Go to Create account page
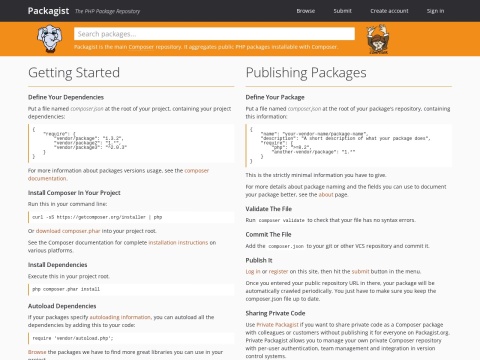This screenshot has width=480, height=360. pyautogui.click(x=389, y=11)
